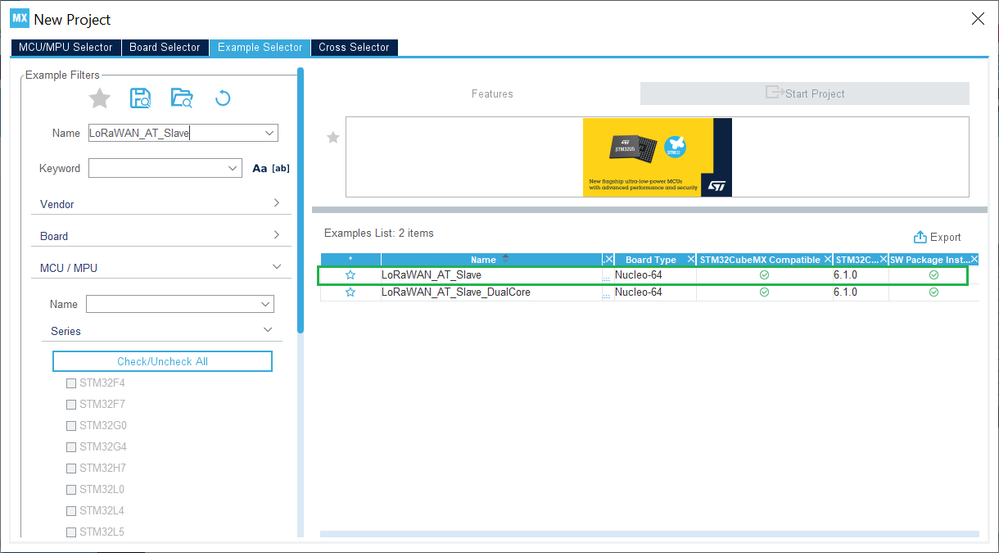Click the star column header
Viewport: 999px width, 553px height.
coord(350,259)
